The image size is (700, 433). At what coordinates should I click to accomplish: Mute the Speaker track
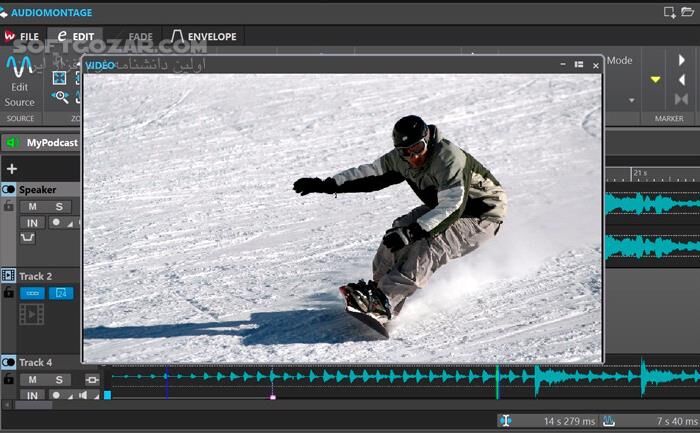33,206
